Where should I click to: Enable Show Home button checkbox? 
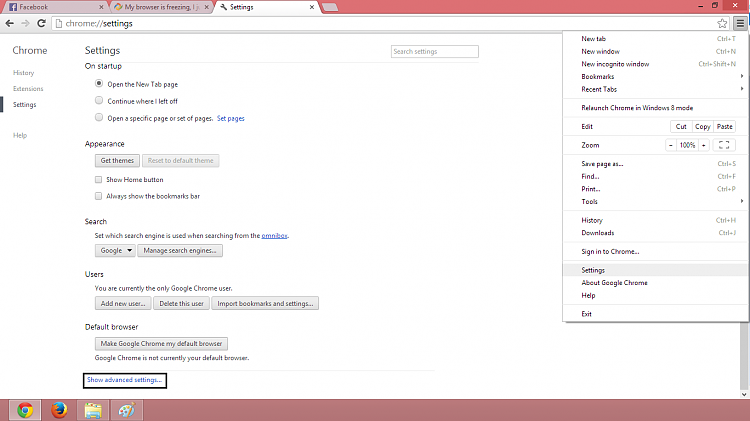coord(99,179)
